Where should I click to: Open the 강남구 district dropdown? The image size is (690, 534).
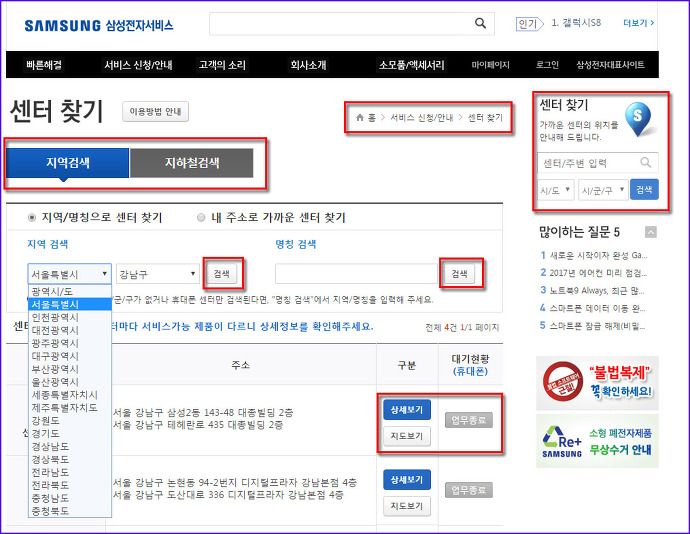coord(158,274)
